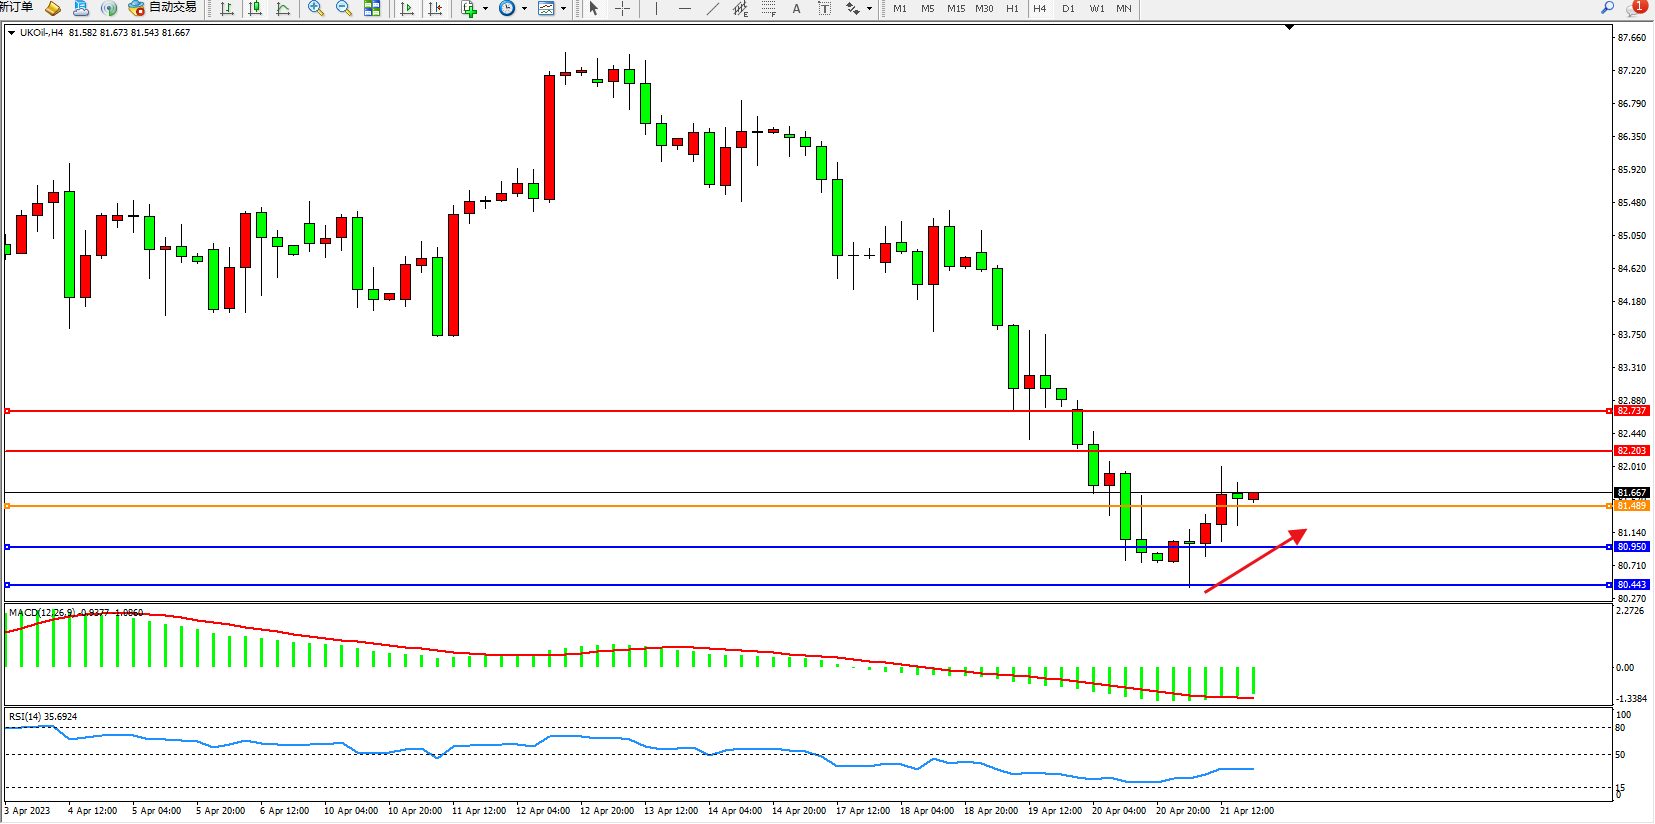
Task: Select the crosshair tool
Action: coord(622,9)
